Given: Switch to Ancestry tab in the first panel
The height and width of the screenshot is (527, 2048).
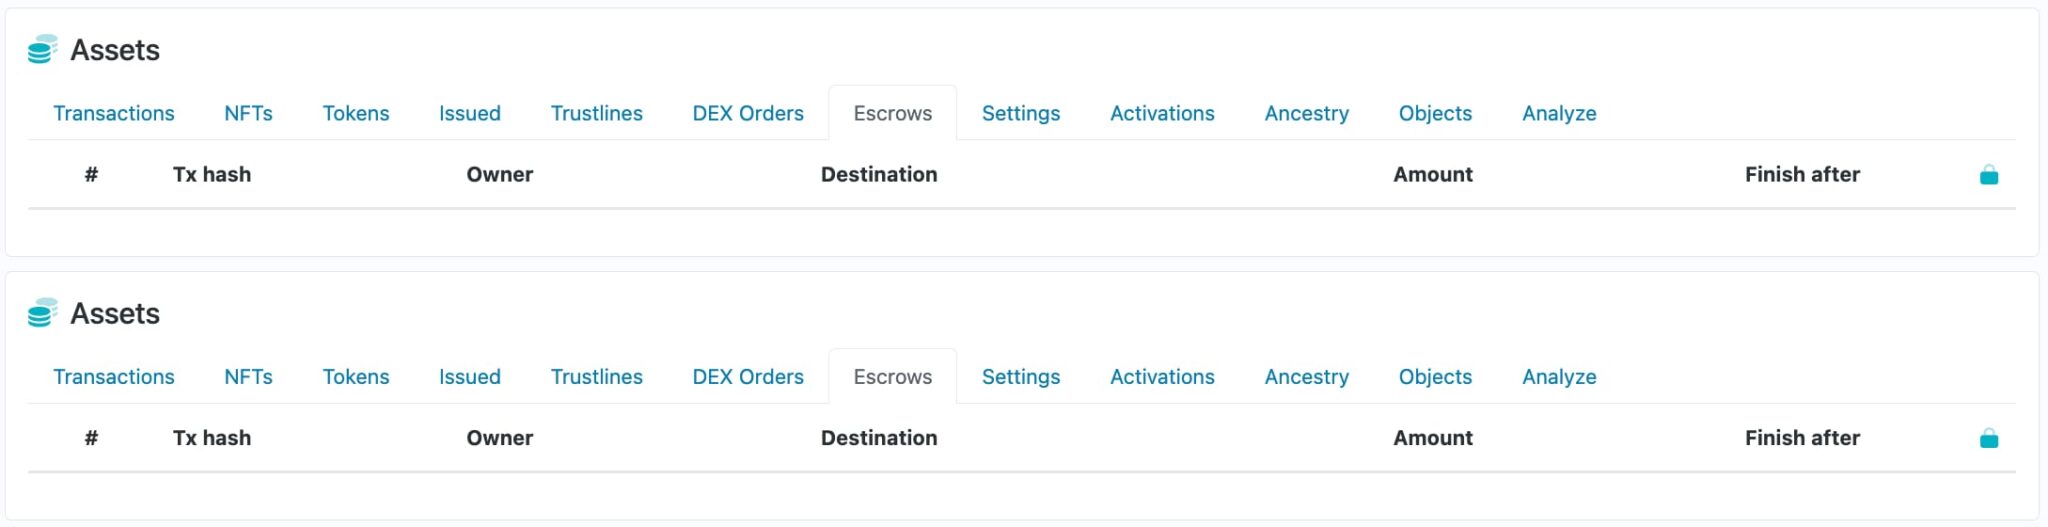Looking at the screenshot, I should pyautogui.click(x=1306, y=113).
